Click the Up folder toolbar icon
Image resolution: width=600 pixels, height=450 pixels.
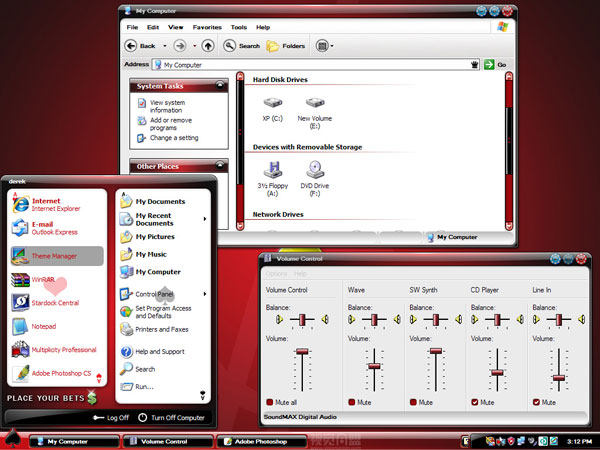click(x=207, y=46)
